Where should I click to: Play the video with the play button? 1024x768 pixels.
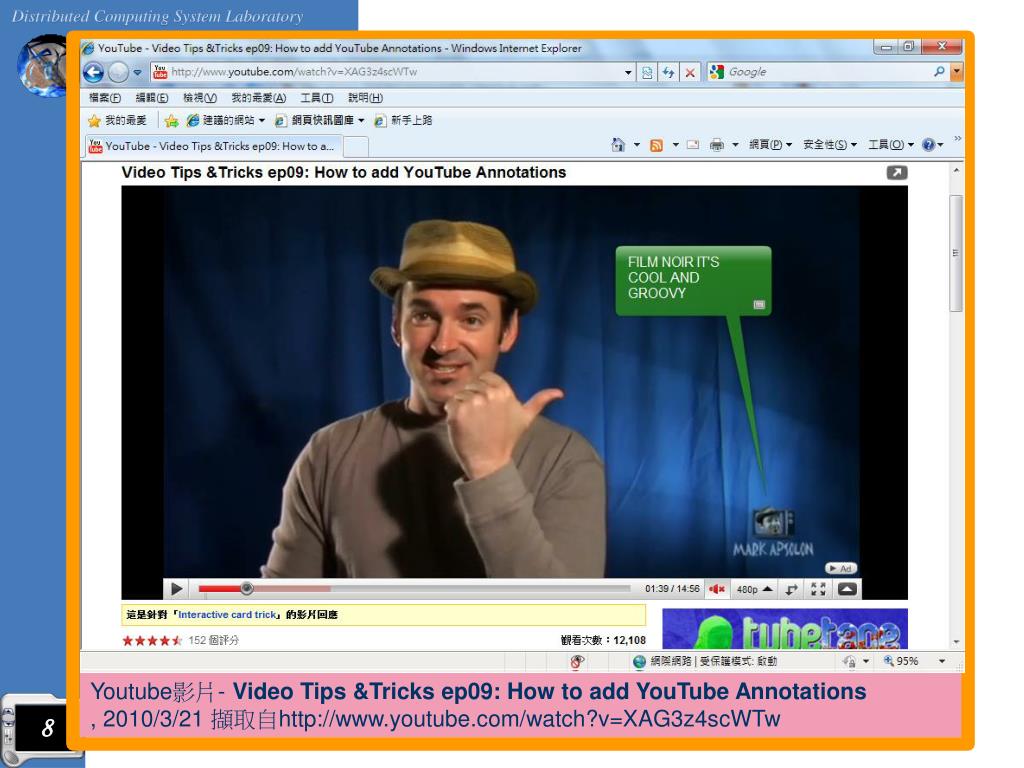coord(176,589)
